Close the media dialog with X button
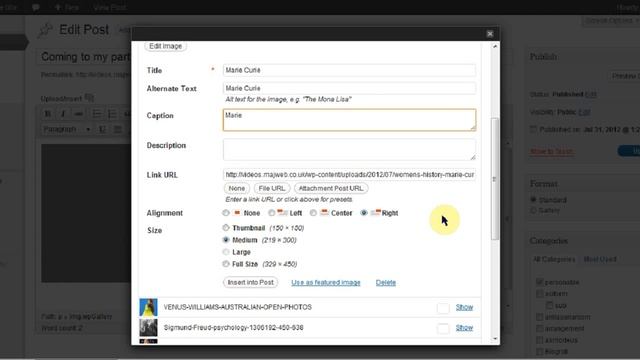 490,34
